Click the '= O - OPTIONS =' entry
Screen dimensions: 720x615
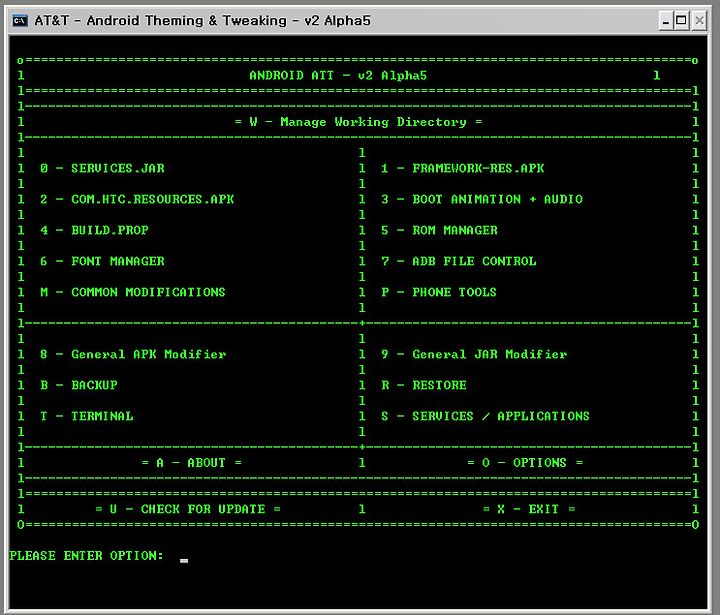pos(525,463)
